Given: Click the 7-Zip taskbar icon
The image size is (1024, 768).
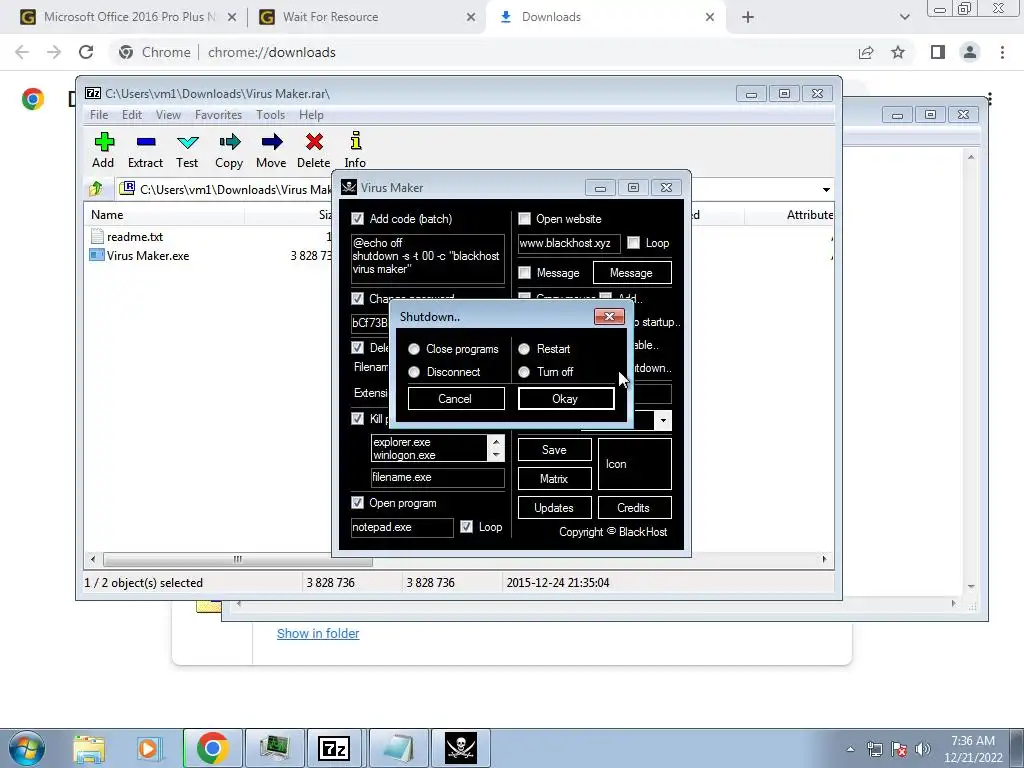Looking at the screenshot, I should coord(334,748).
